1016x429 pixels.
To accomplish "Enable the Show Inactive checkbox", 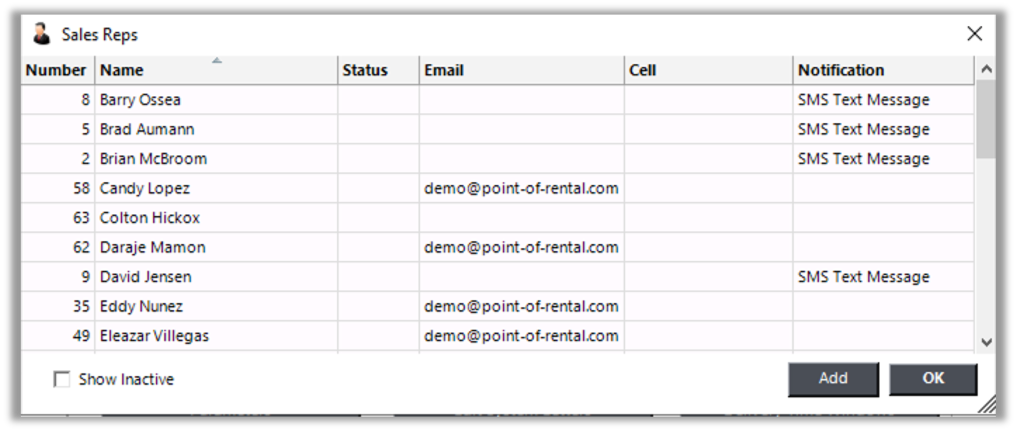I will pos(62,379).
